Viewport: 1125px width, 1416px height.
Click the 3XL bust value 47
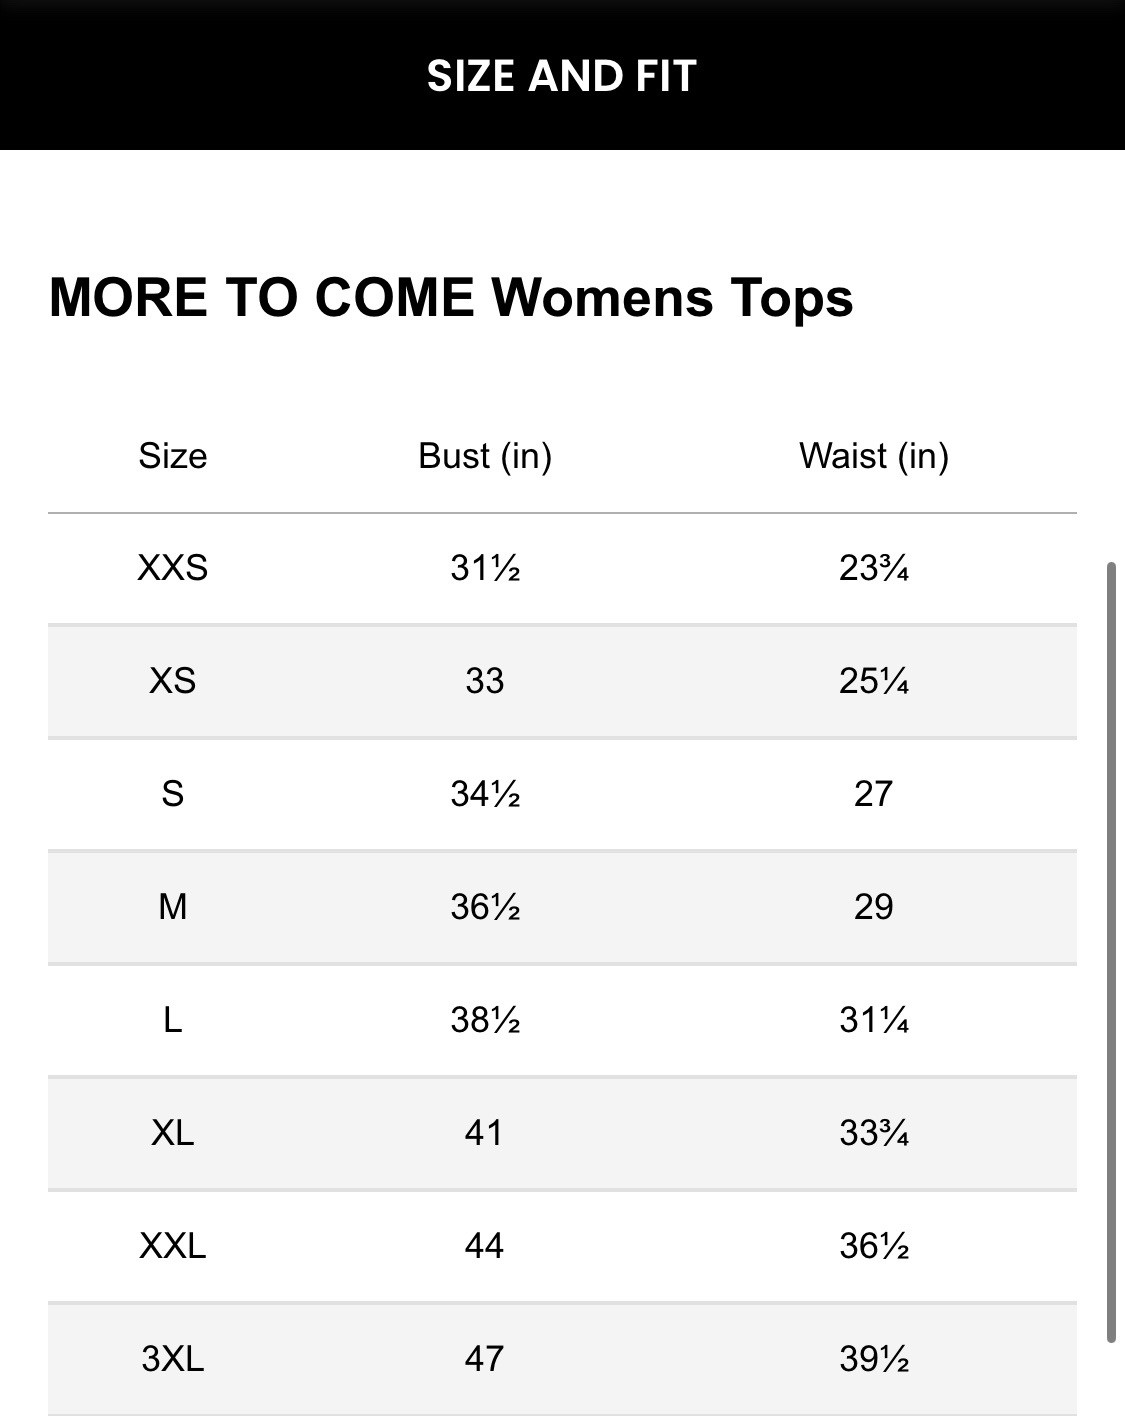click(x=485, y=1359)
